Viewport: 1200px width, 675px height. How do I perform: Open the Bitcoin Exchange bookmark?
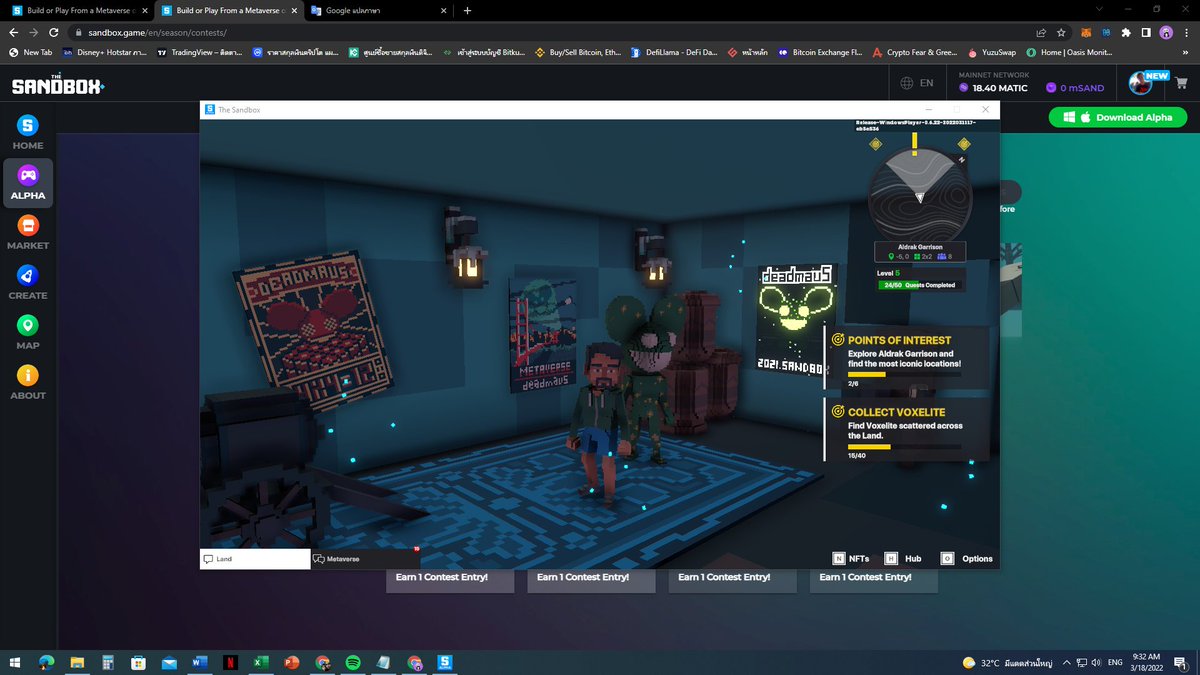click(820, 52)
